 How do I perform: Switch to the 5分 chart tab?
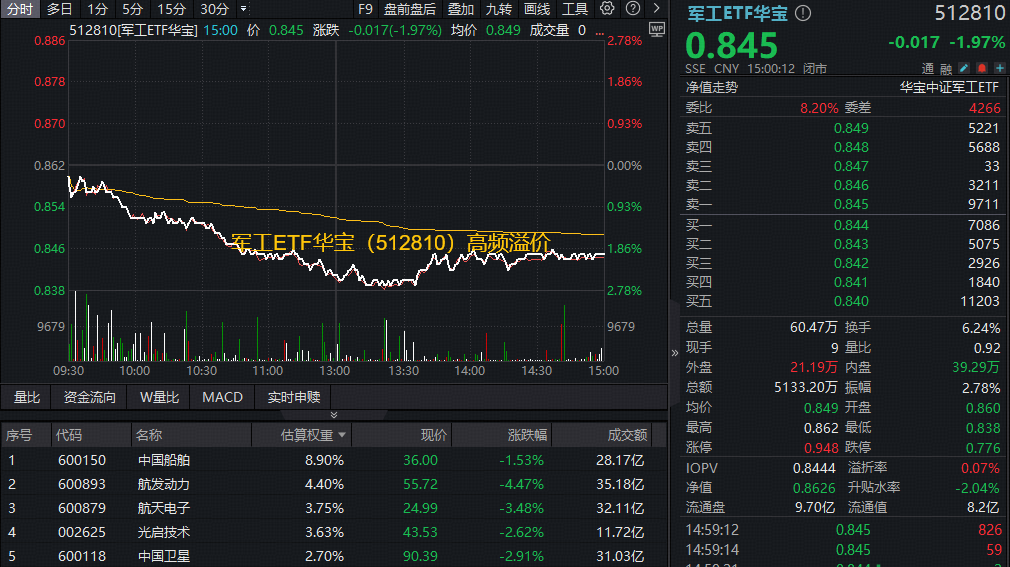coord(133,9)
